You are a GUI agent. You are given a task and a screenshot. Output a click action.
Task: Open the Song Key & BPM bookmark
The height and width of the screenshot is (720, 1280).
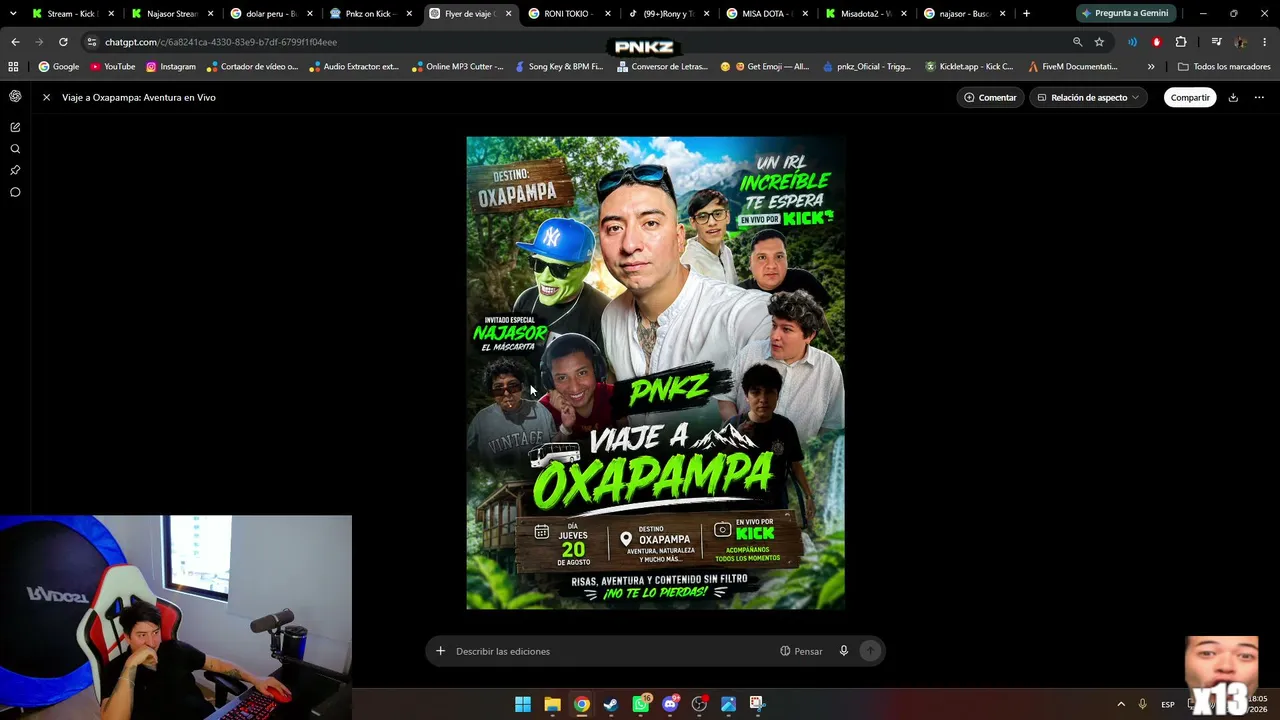point(559,67)
